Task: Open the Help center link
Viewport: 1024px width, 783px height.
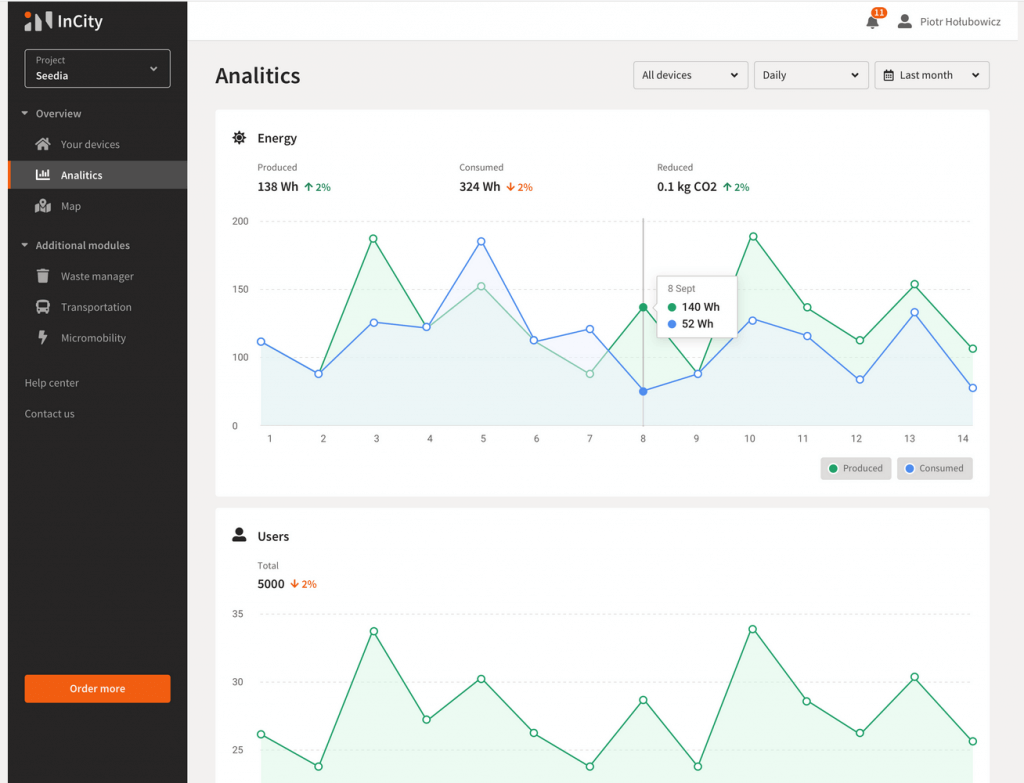Action: coord(52,383)
